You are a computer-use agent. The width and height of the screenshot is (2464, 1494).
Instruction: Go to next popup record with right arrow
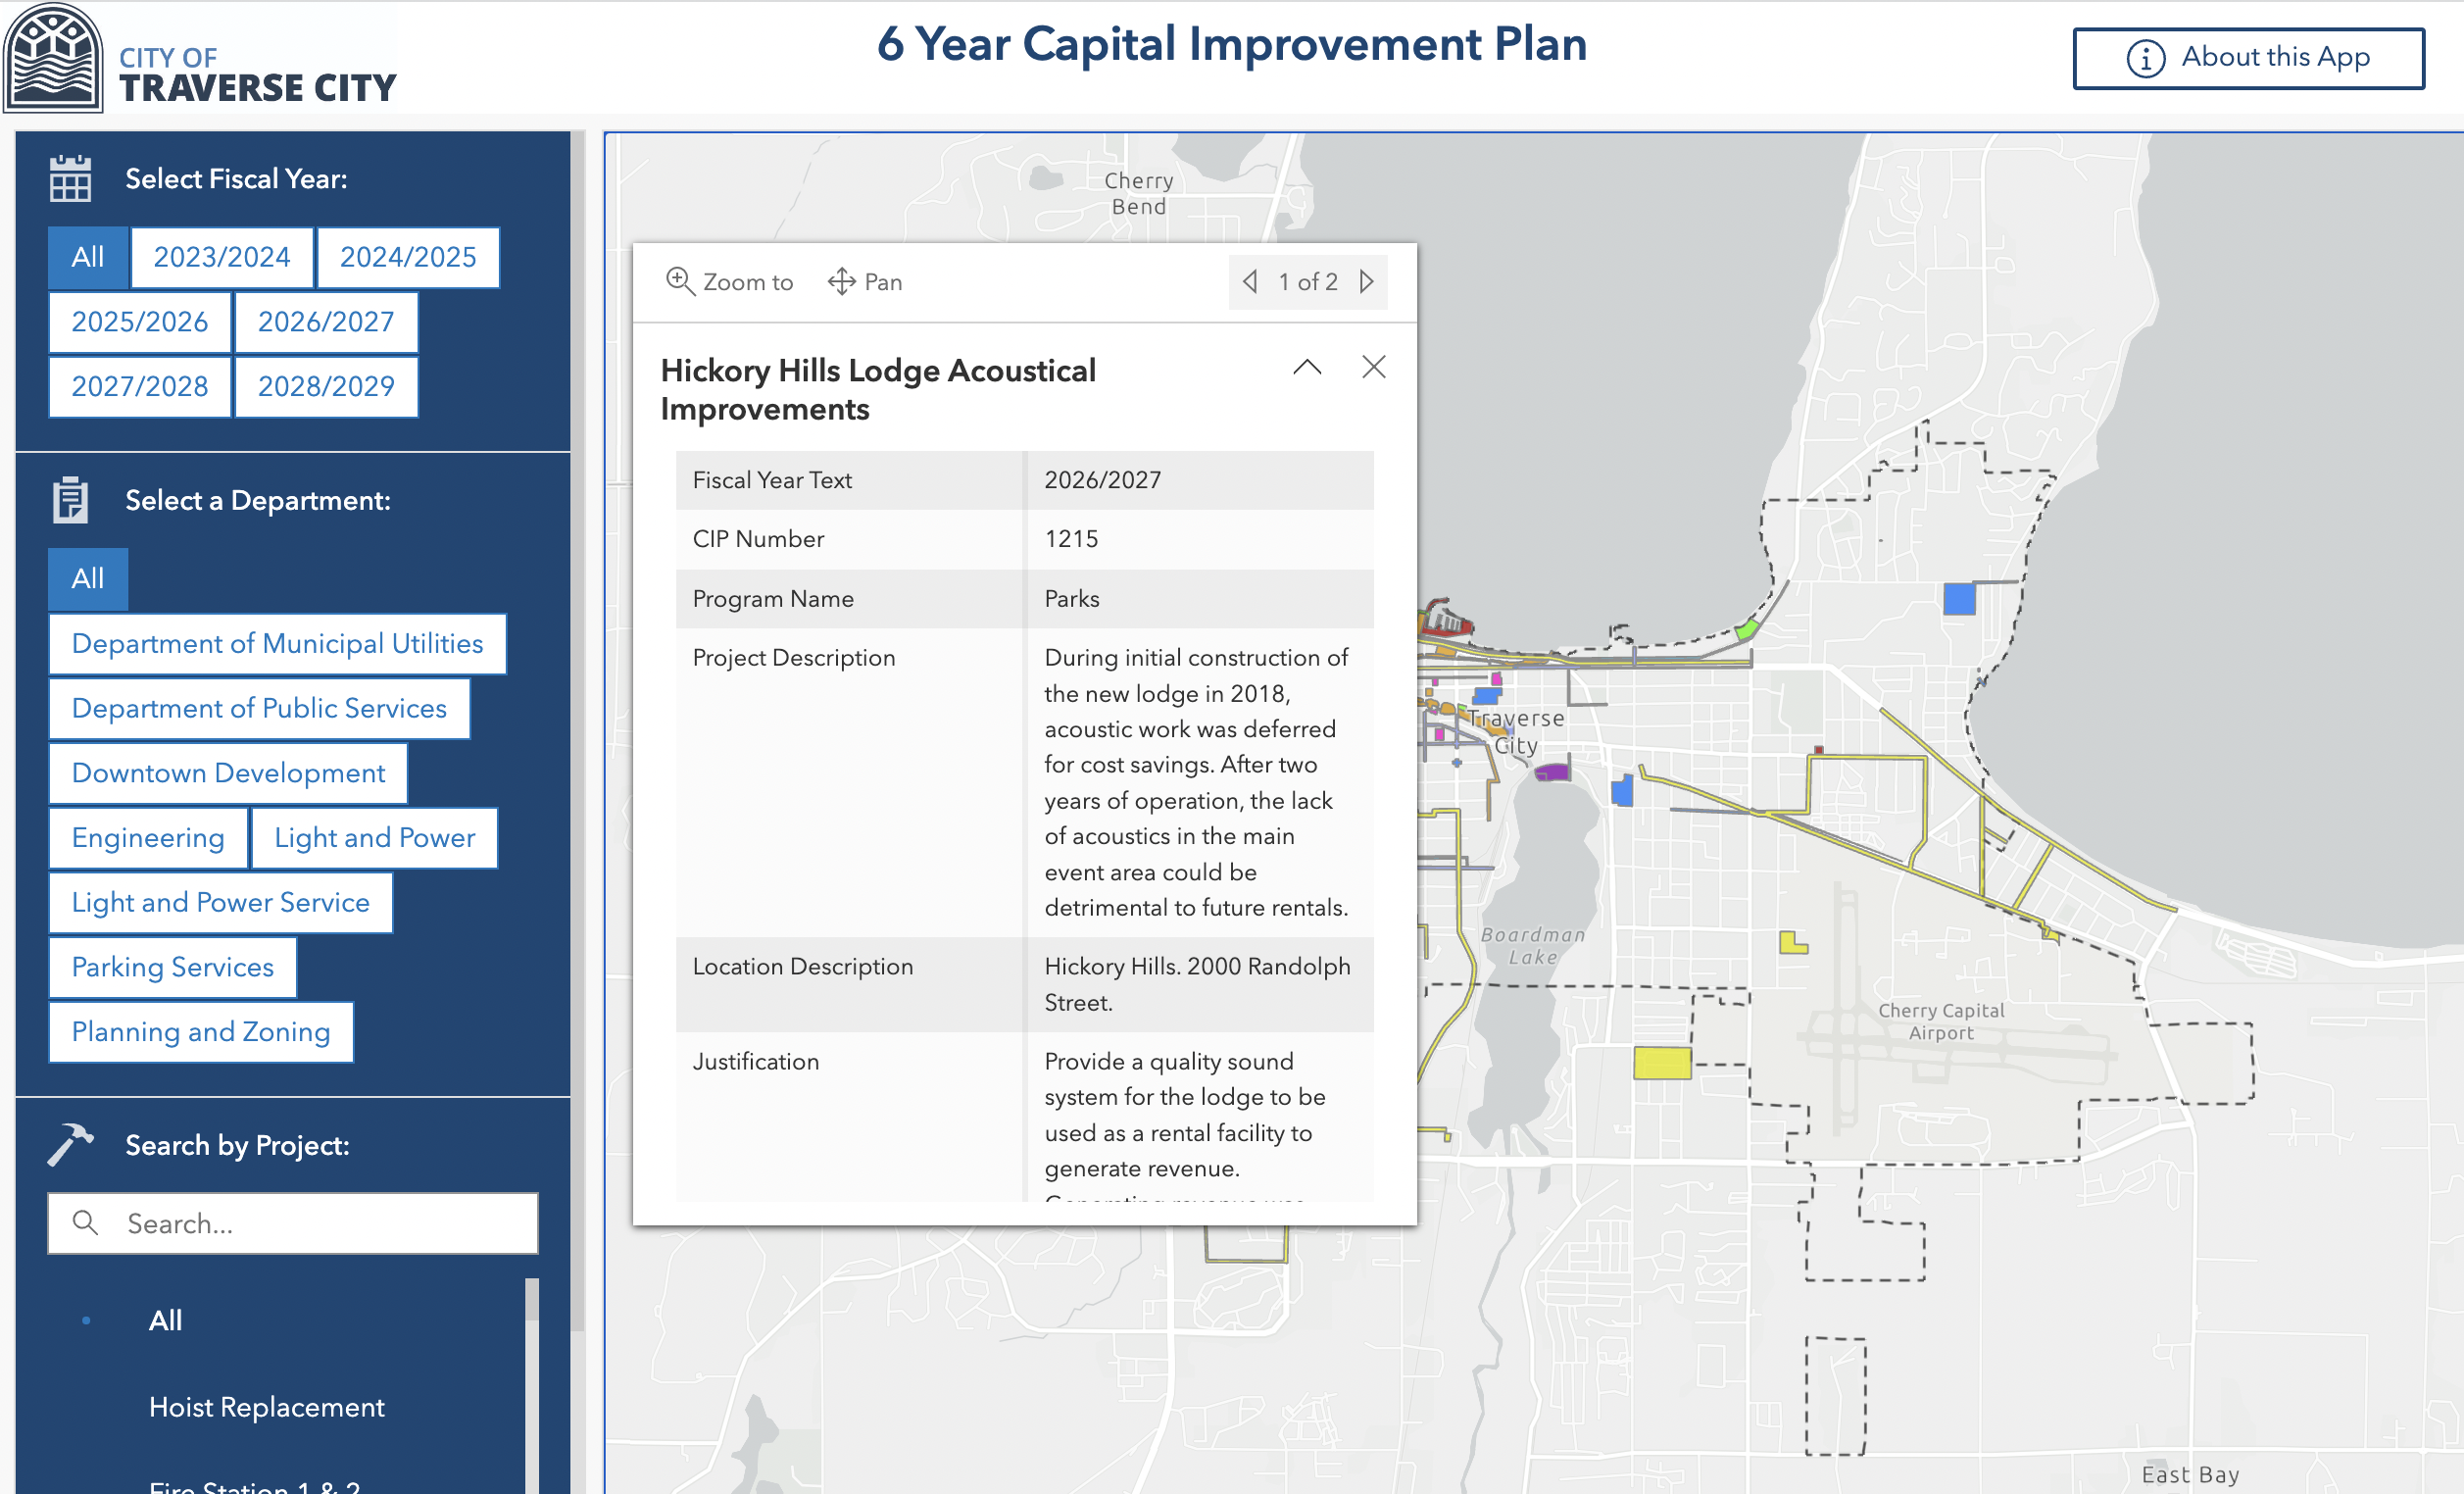[1367, 282]
